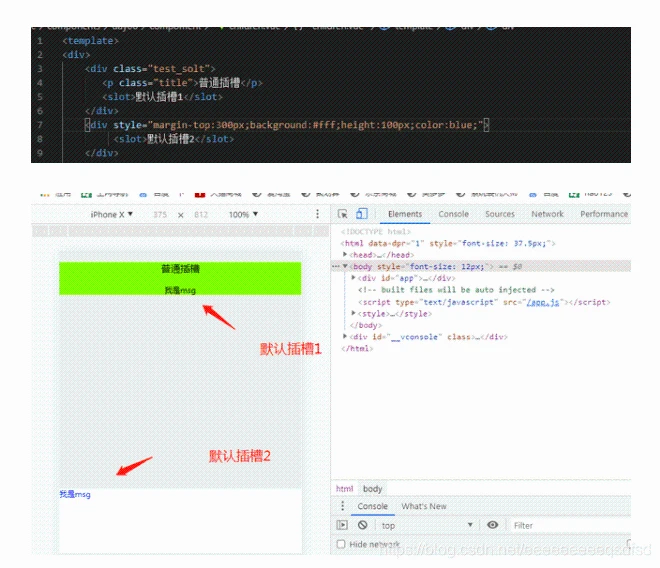Click the blue 我是msg text in page preview
Image resolution: width=660 pixels, height=568 pixels.
pos(75,494)
